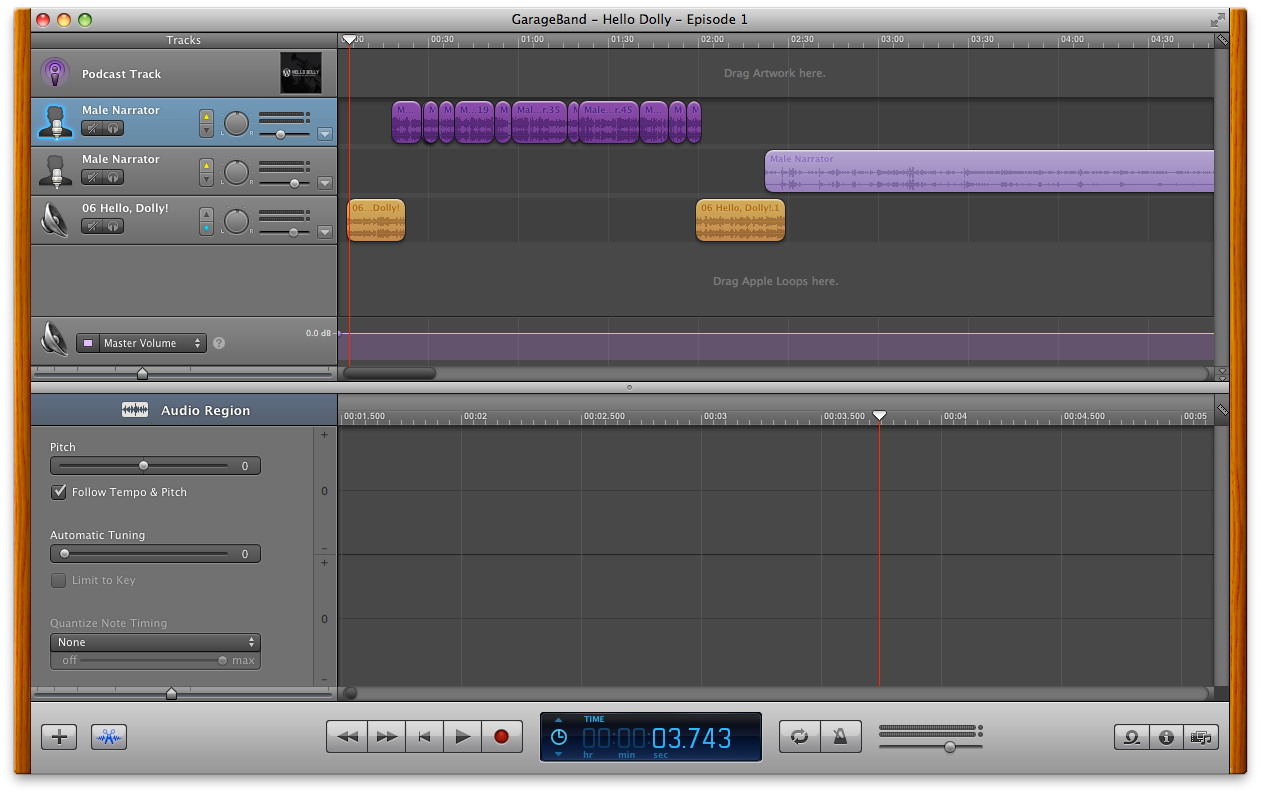This screenshot has height=794, width=1261.
Task: Open the Loop Browser
Action: coord(1132,737)
